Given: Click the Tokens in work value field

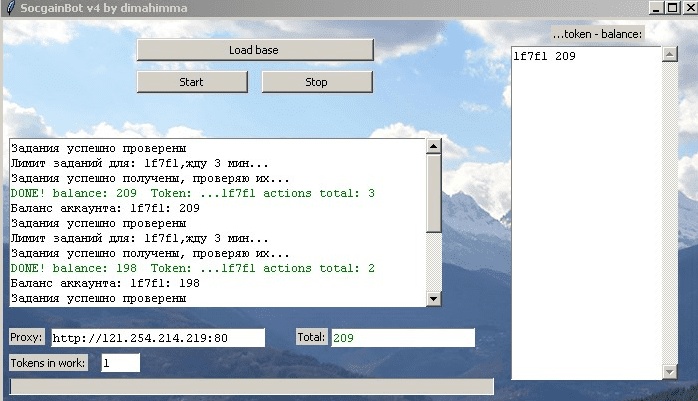Looking at the screenshot, I should (x=120, y=363).
